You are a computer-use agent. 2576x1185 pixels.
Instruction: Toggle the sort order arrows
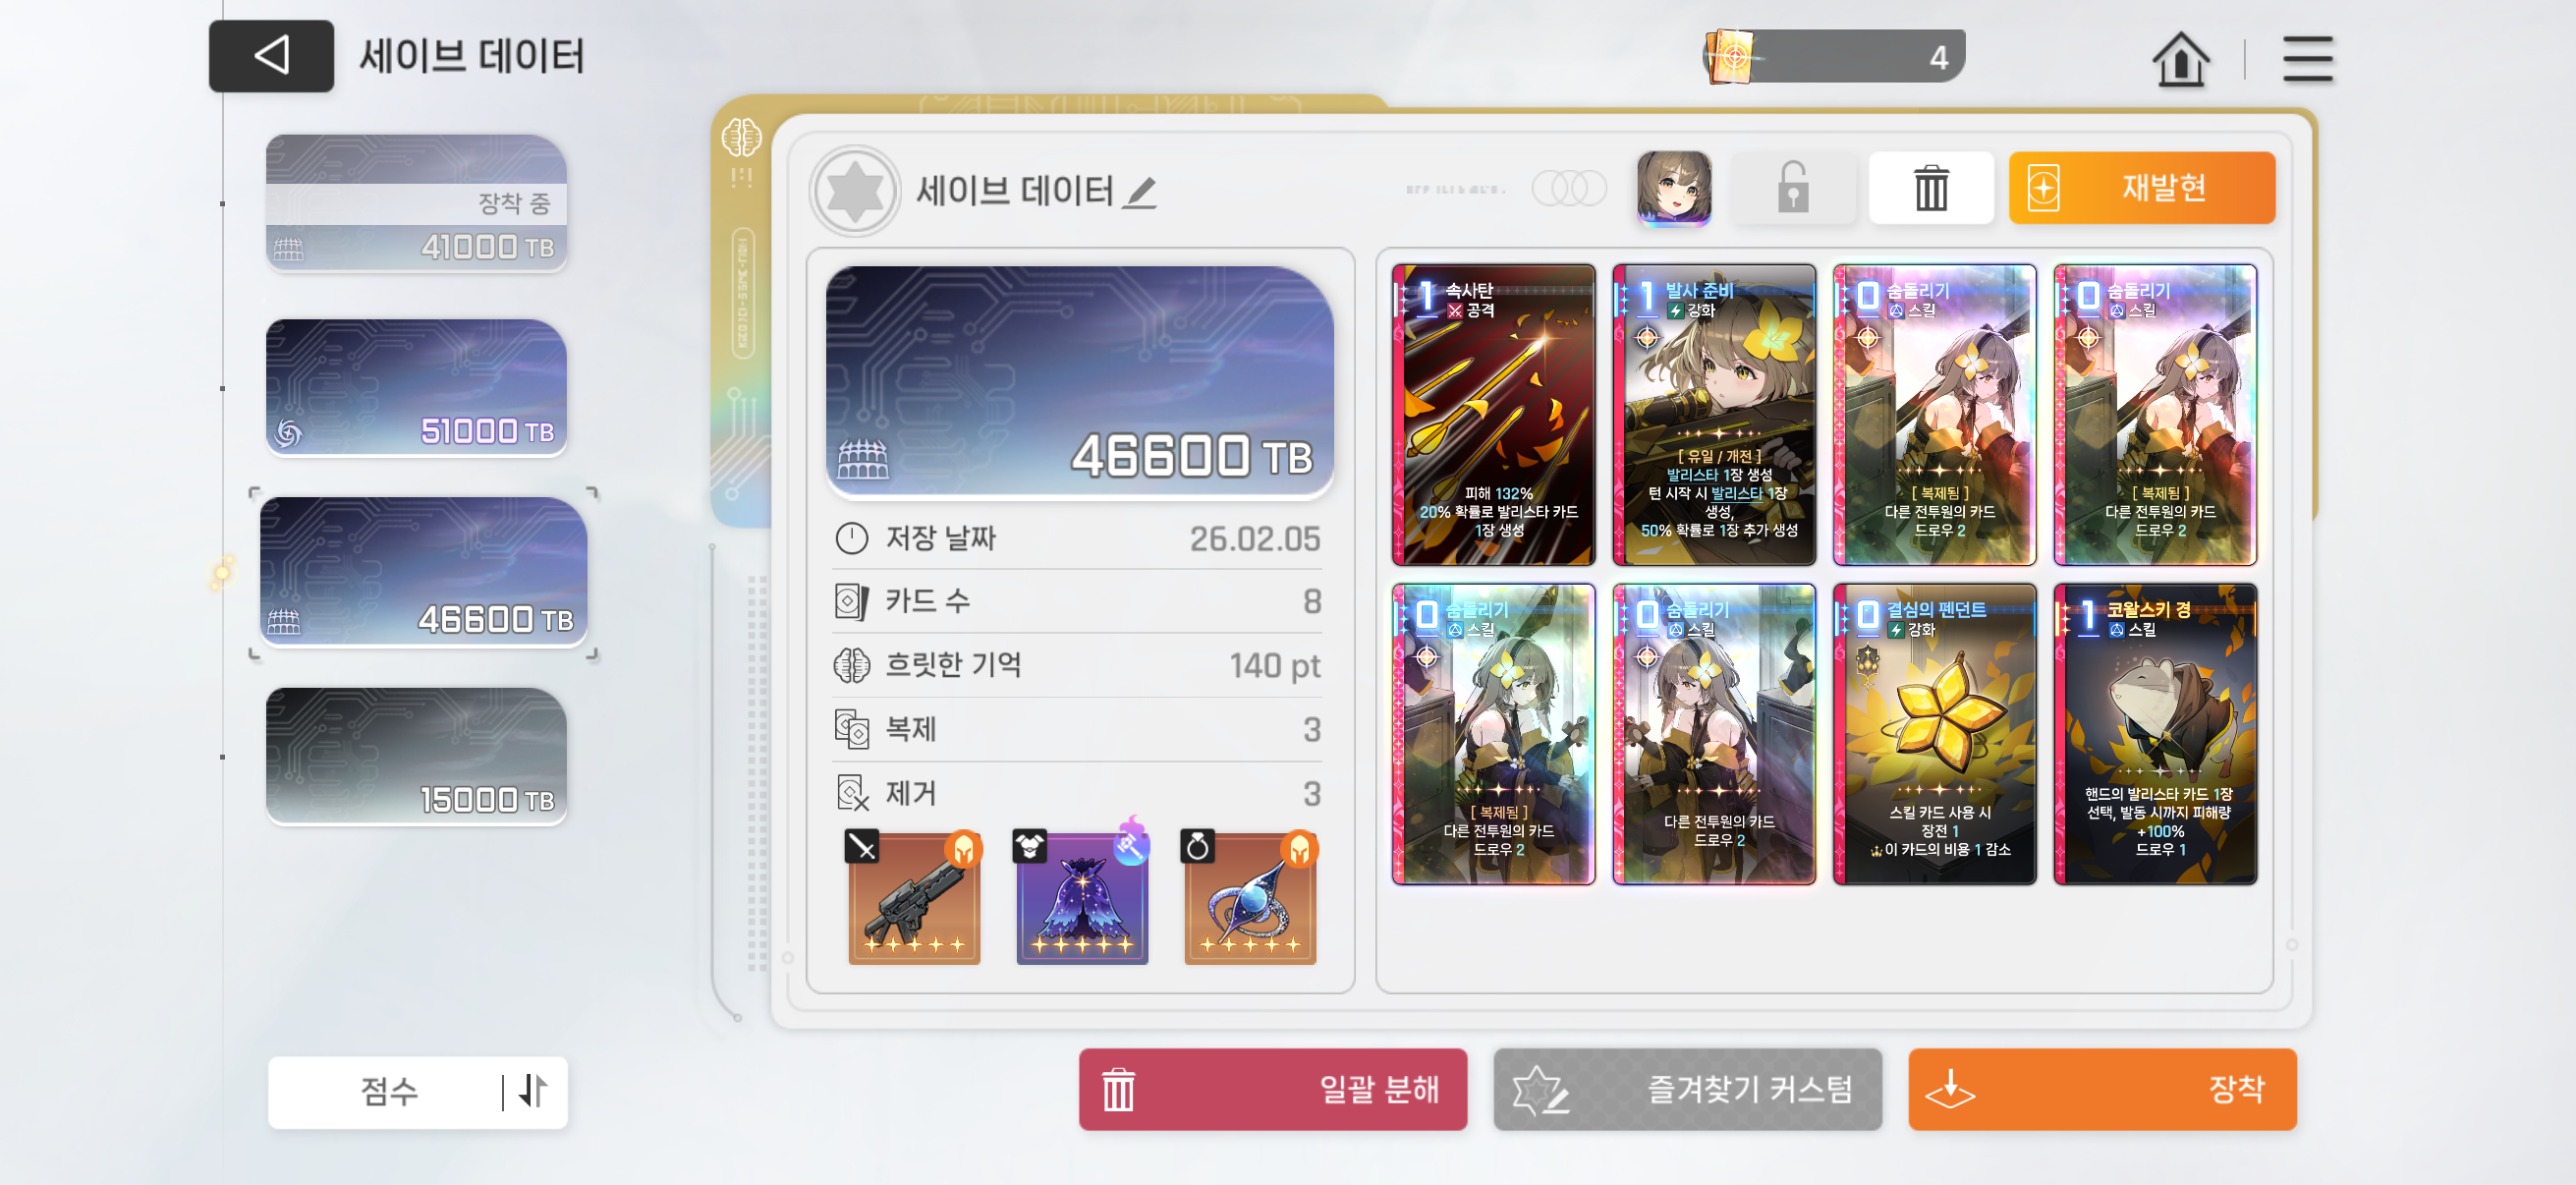tap(534, 1091)
